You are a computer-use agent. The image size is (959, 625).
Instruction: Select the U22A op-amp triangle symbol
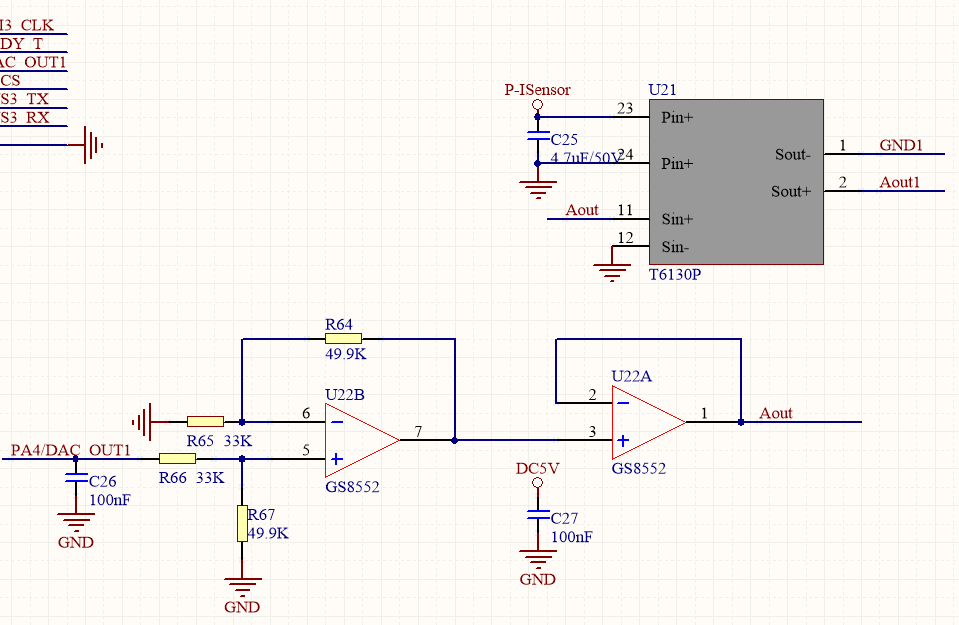[x=649, y=422]
